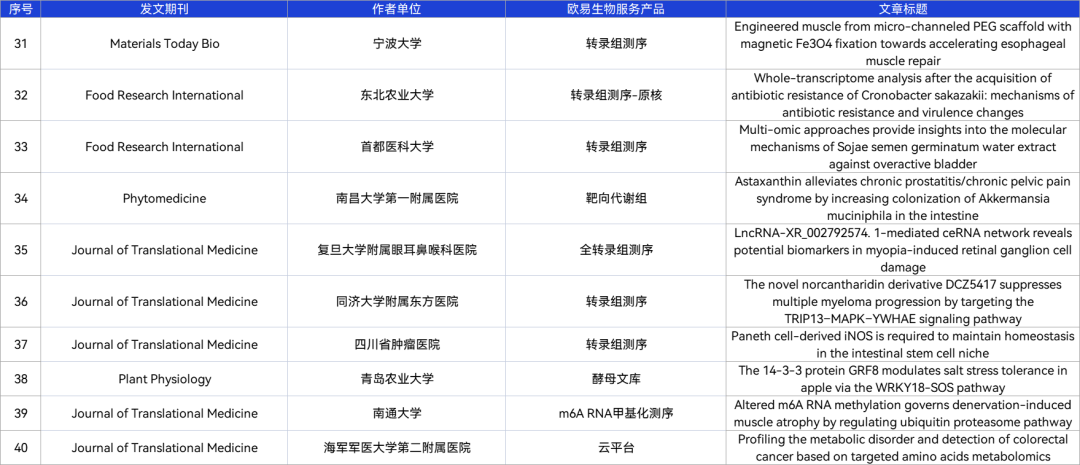Select the 四川省肿瘤医院 cell
Image resolution: width=1080 pixels, height=465 pixels.
tap(396, 344)
